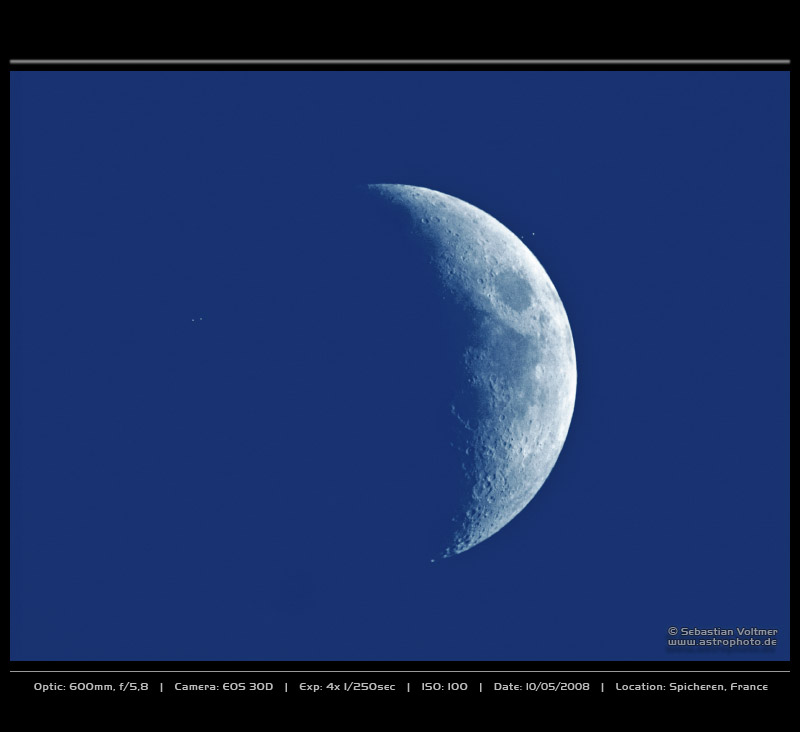Click the separator between Optic and Camera
Screen dimensions: 800x732
(161, 687)
